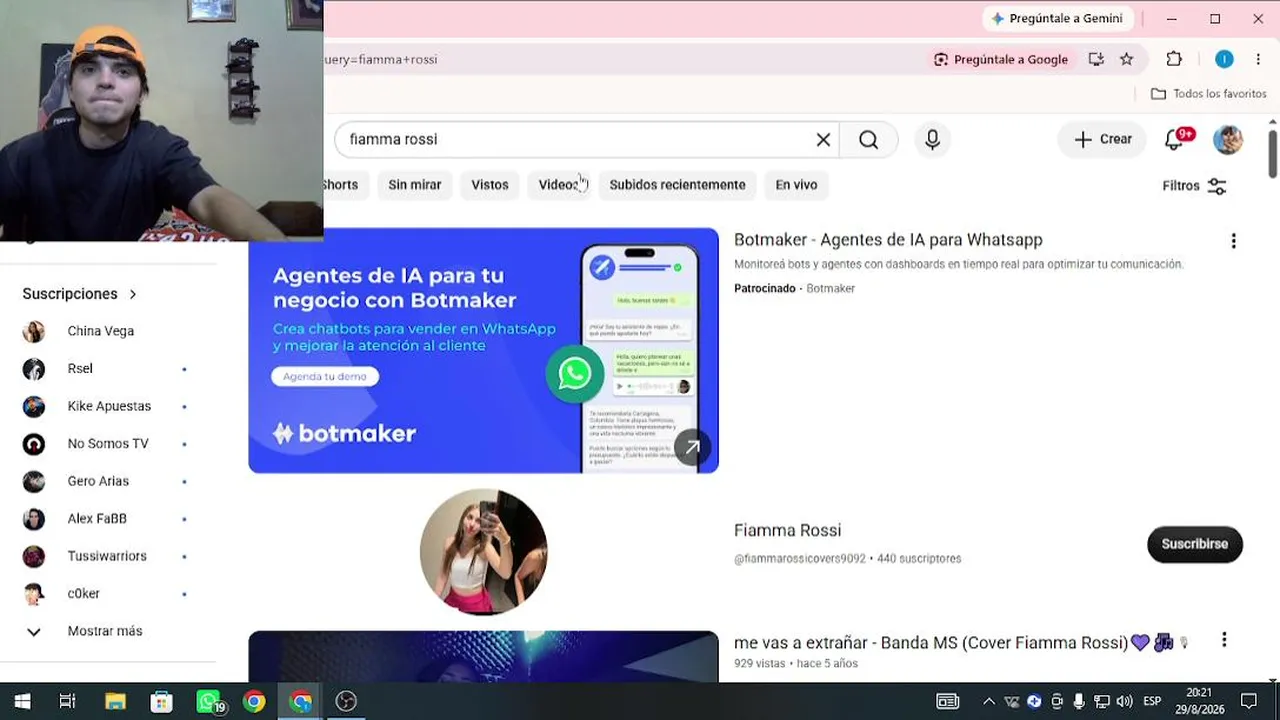Open Tussiwarriors subscription channel

click(x=108, y=556)
